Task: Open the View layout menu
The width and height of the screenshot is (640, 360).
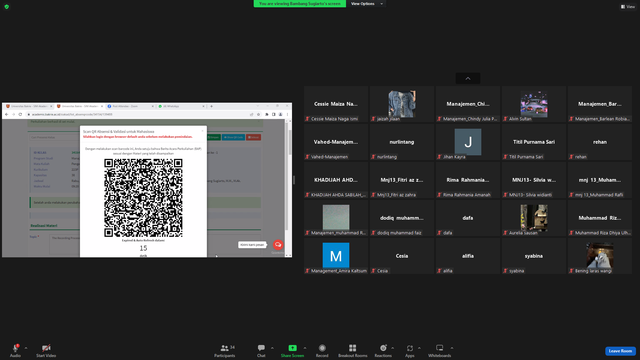Action: [628, 7]
